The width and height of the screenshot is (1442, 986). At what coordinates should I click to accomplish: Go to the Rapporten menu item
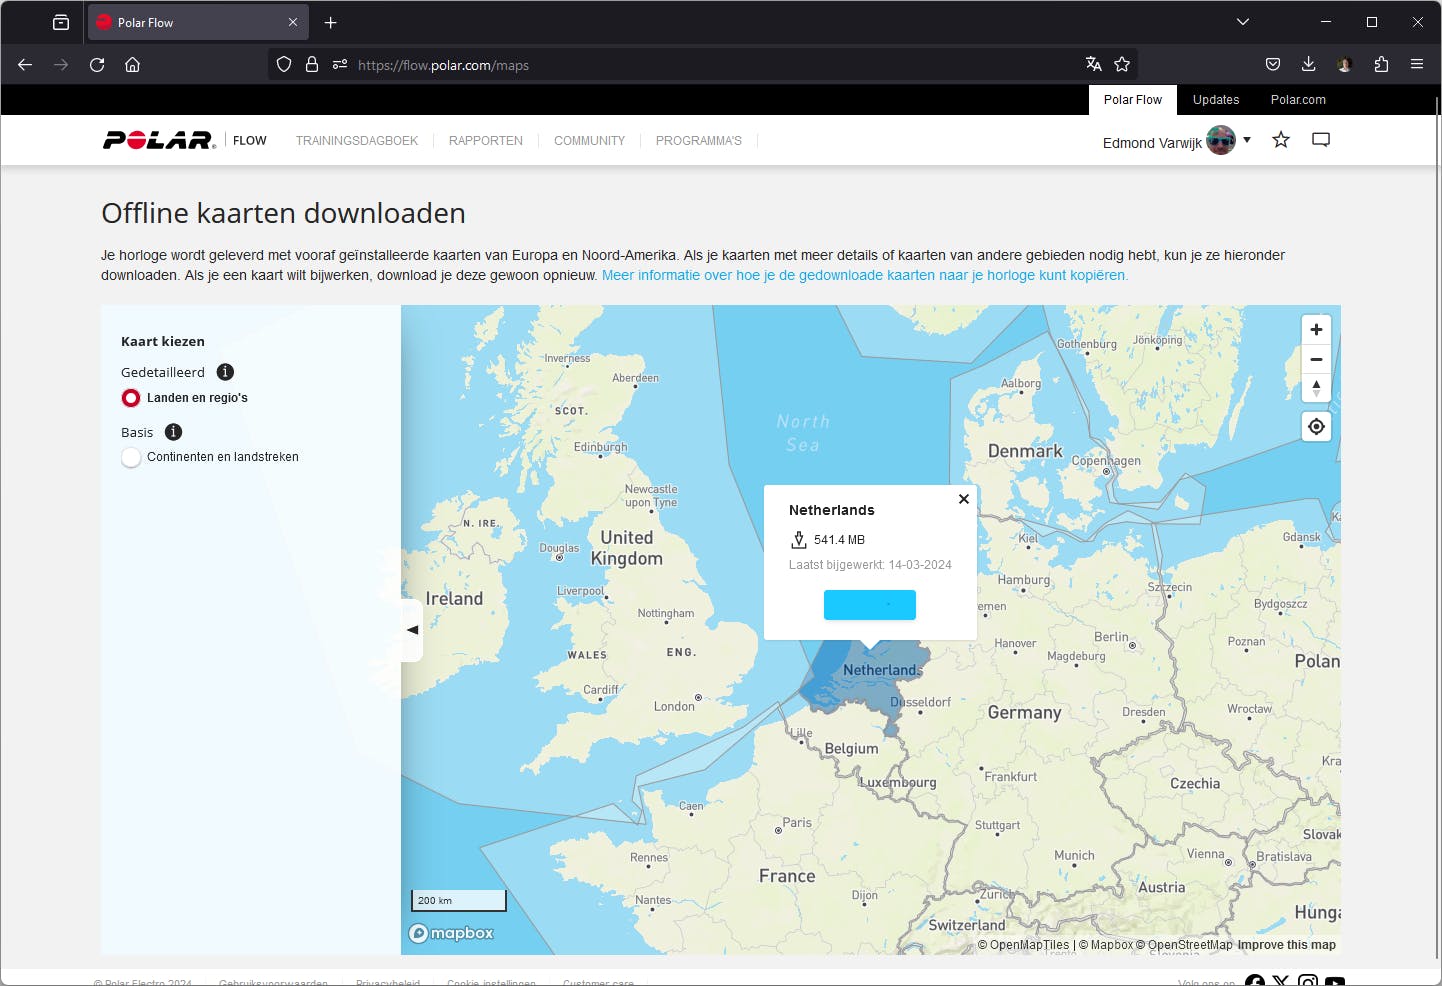click(x=486, y=141)
